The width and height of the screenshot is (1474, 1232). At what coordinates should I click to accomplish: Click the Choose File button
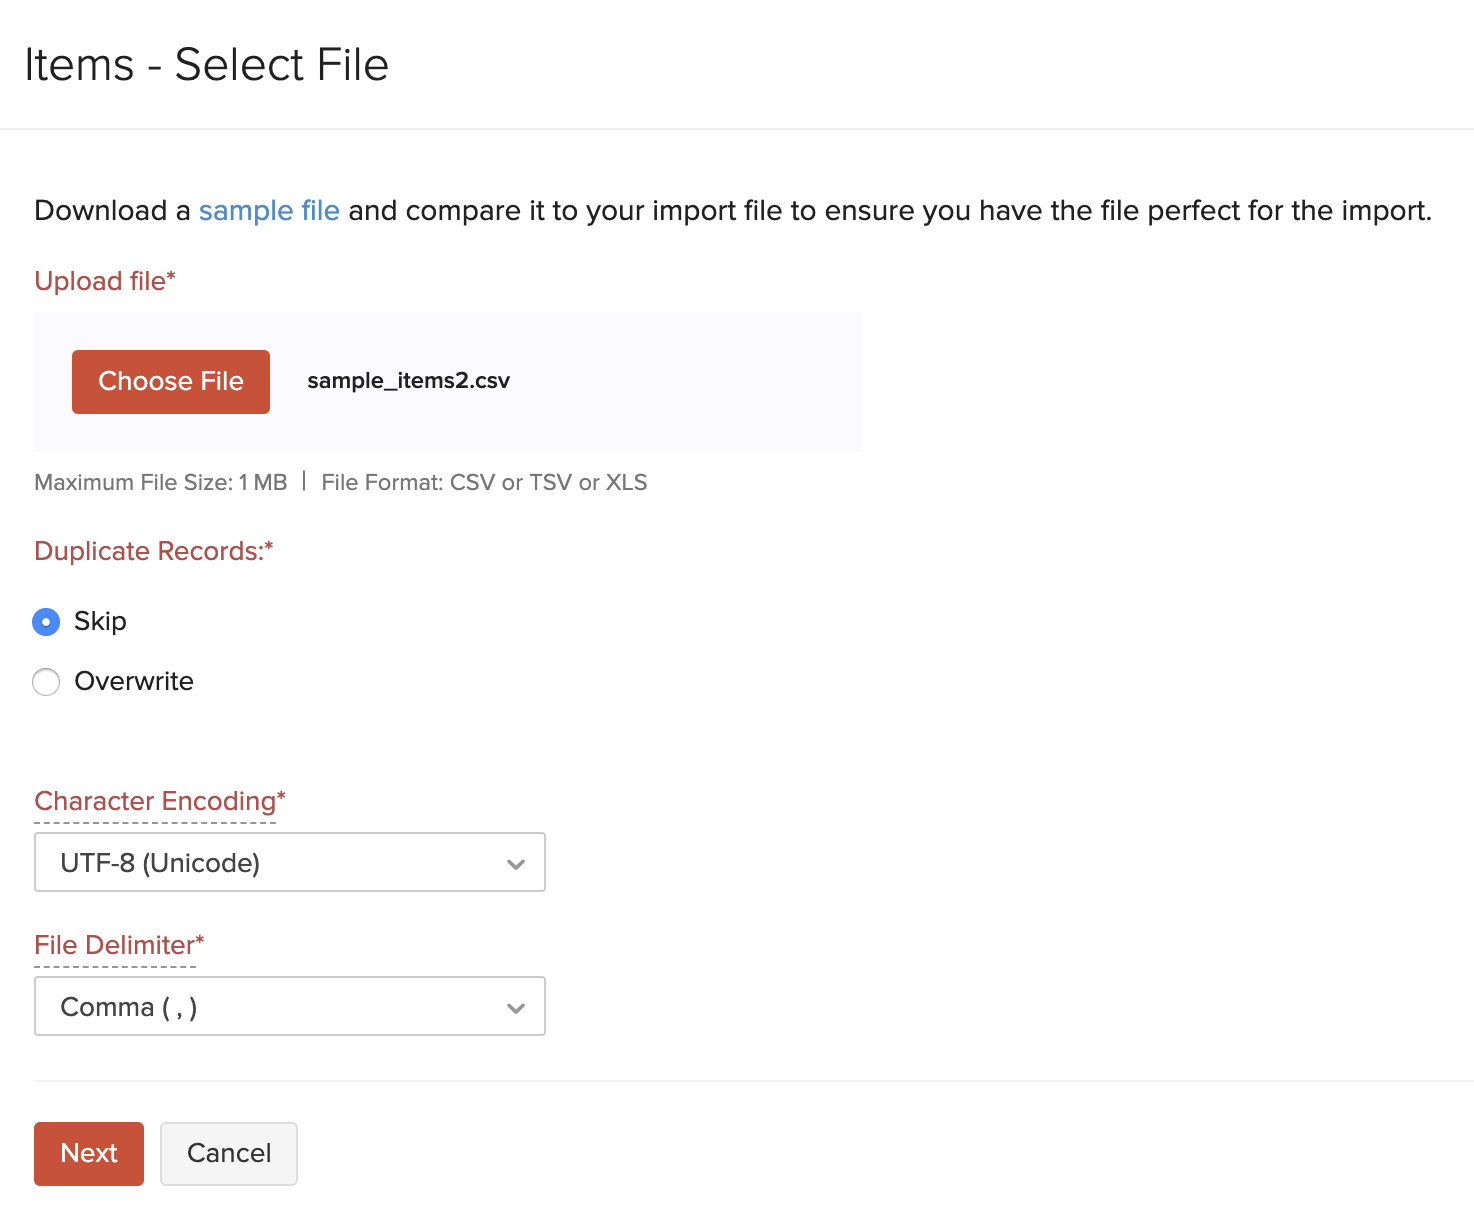point(170,381)
